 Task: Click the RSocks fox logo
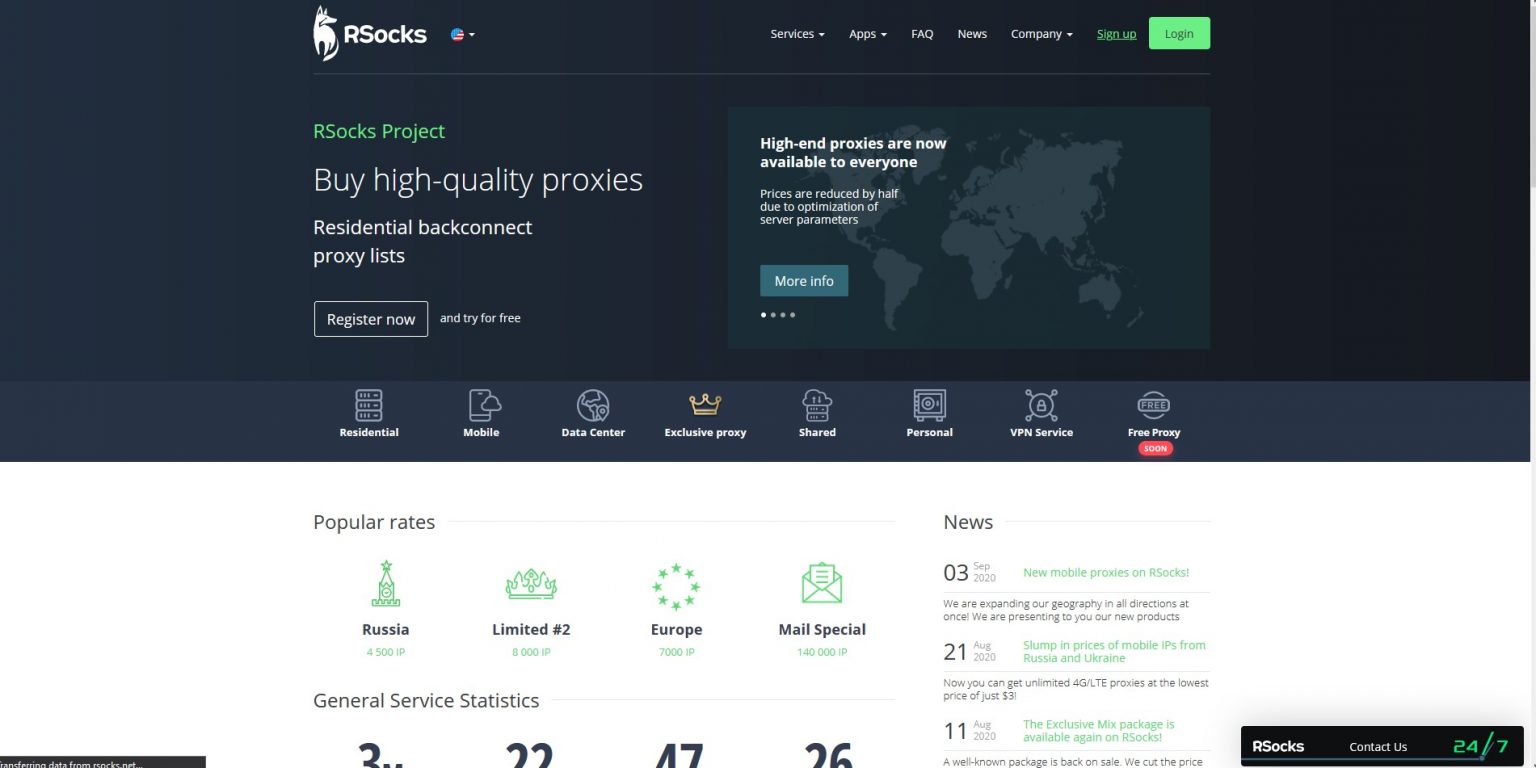(325, 32)
